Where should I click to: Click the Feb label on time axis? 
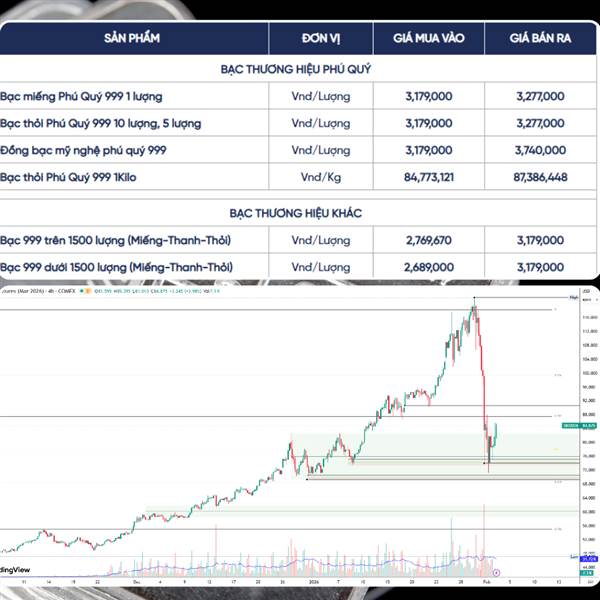[x=486, y=582]
